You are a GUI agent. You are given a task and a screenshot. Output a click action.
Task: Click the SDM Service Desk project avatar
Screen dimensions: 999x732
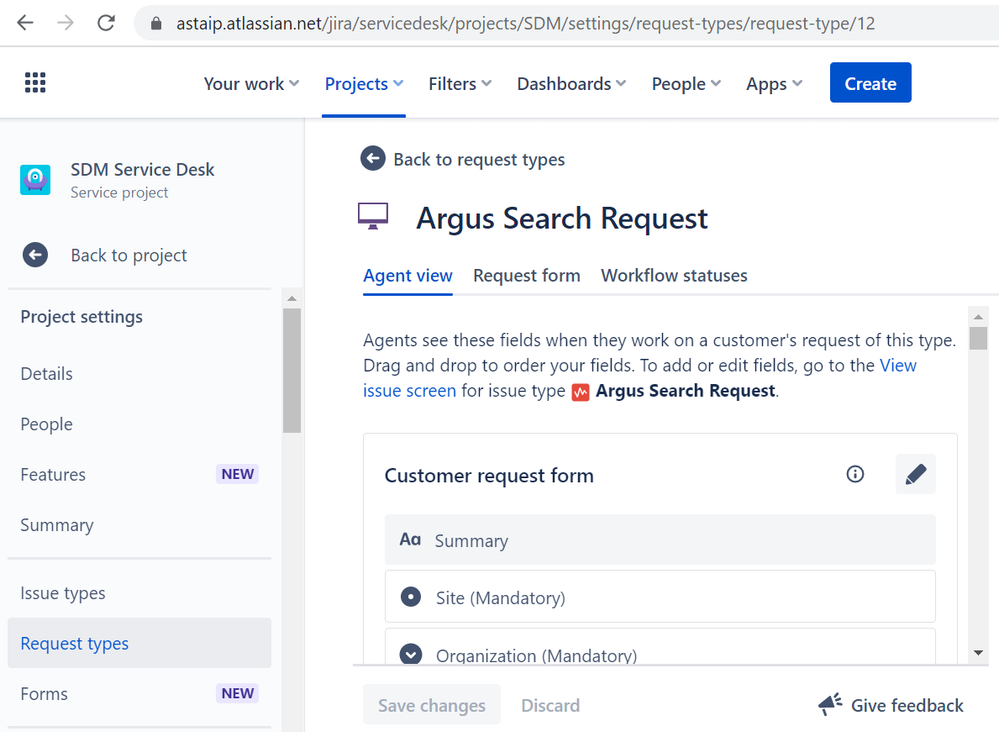click(x=35, y=180)
